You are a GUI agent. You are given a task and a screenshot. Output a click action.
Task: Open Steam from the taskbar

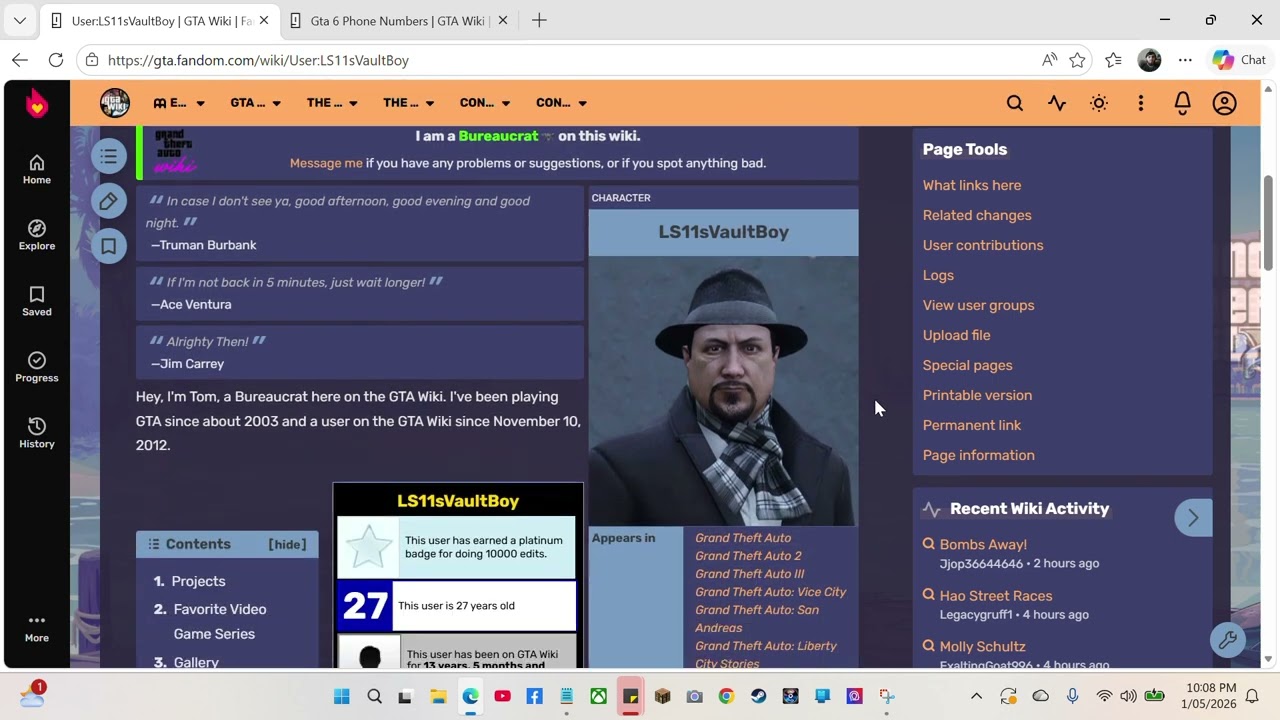point(758,696)
